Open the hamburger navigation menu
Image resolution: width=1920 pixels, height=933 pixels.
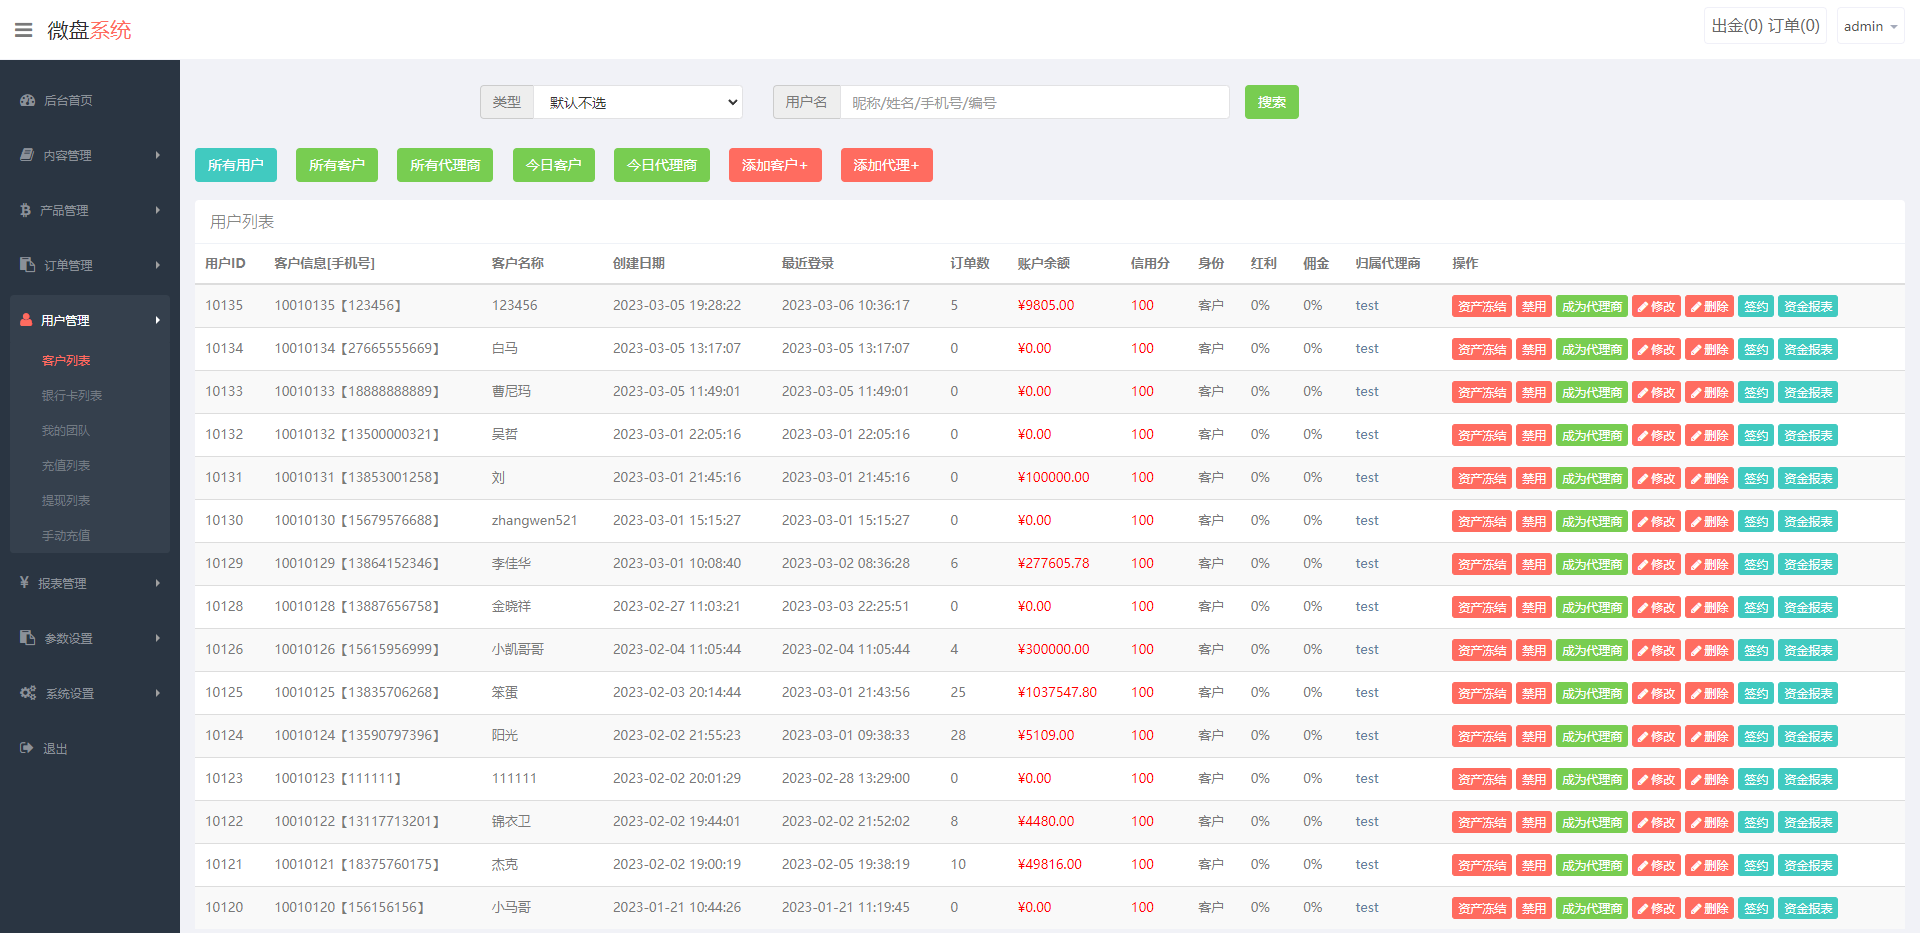tap(23, 29)
